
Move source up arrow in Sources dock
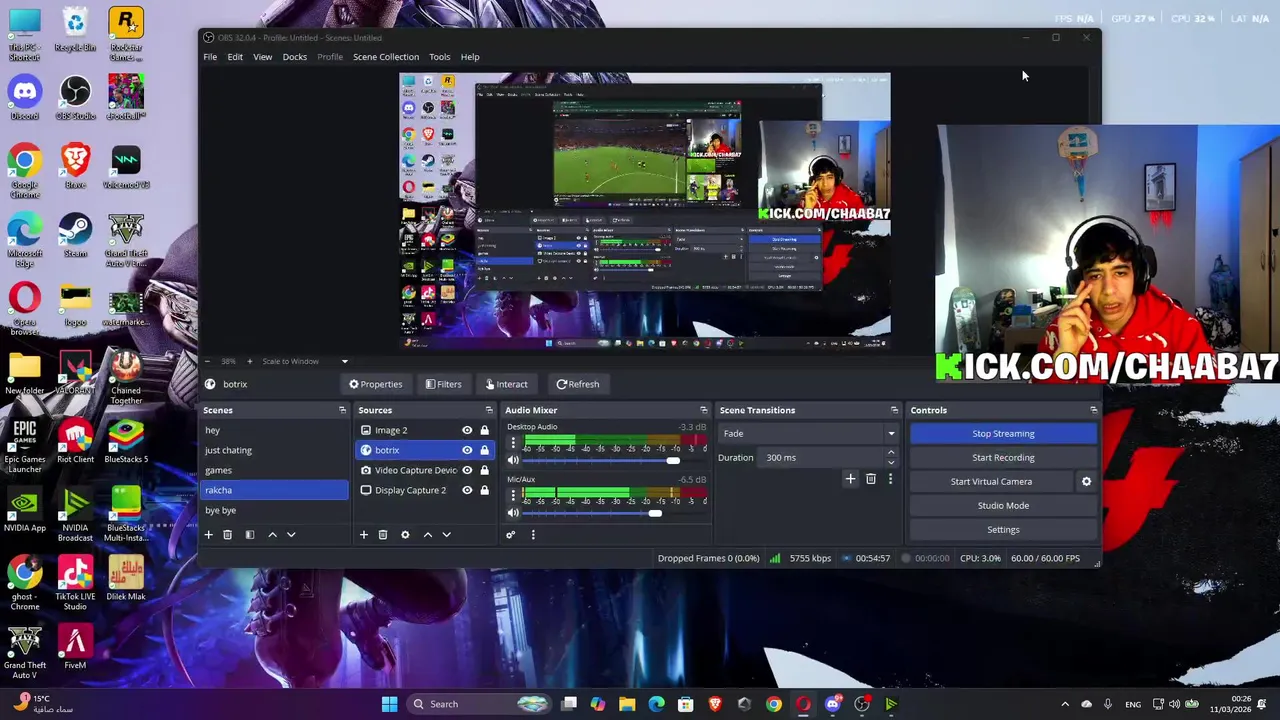428,535
